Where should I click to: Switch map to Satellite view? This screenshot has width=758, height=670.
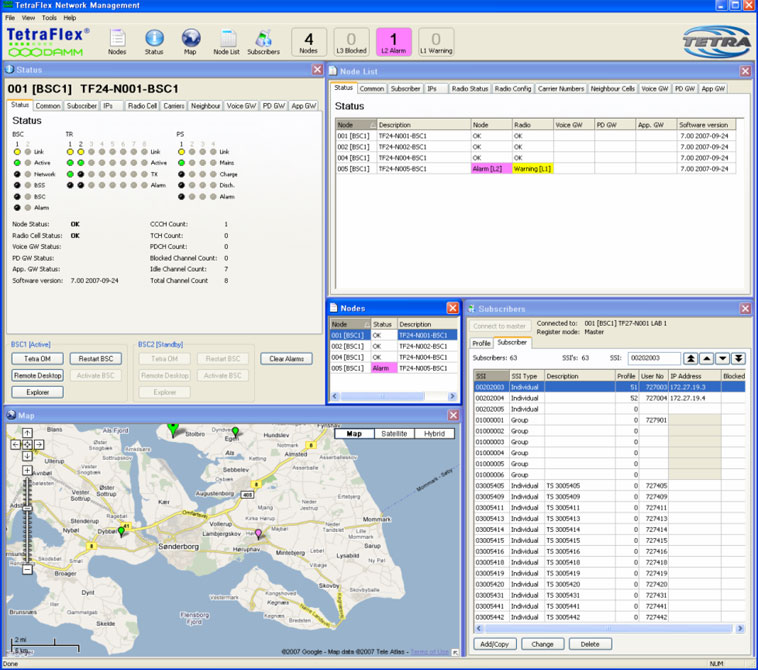tap(394, 434)
